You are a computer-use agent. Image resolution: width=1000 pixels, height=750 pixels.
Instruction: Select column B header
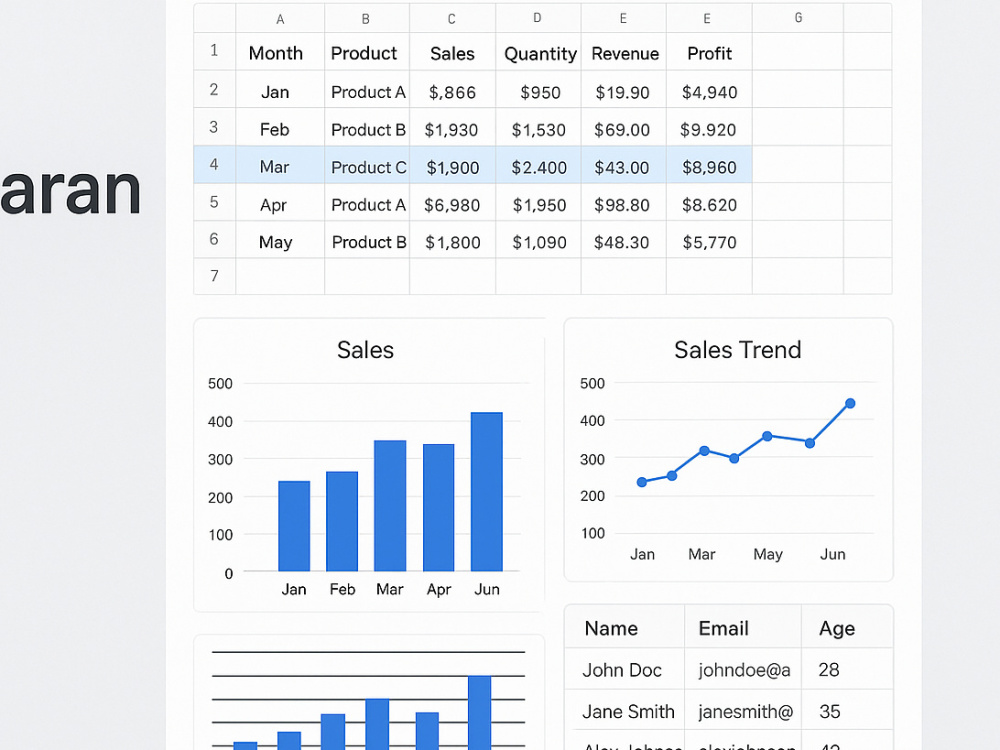(x=366, y=18)
